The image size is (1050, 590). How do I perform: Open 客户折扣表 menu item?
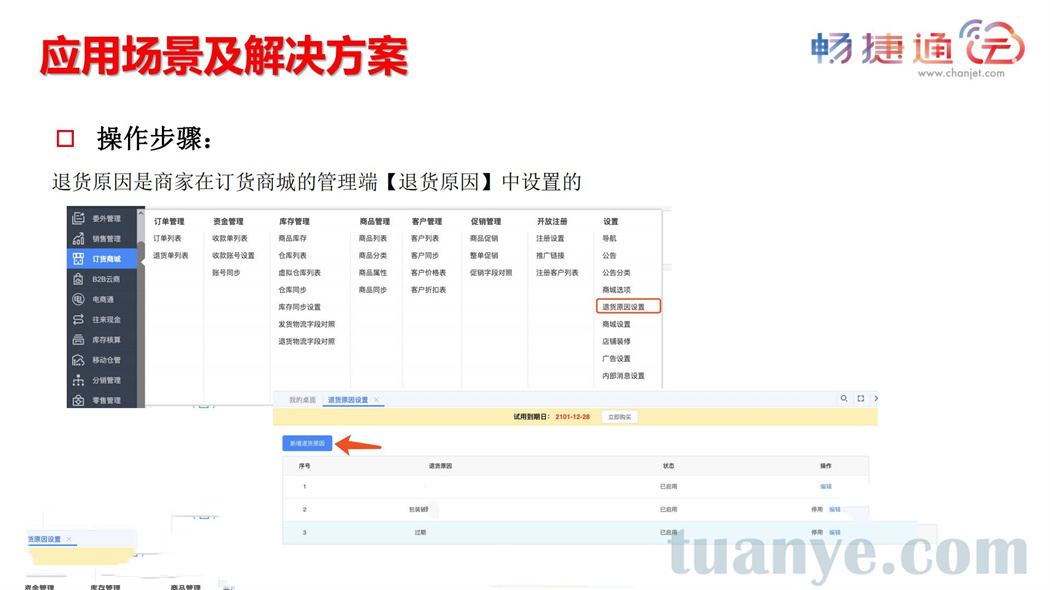coord(429,290)
